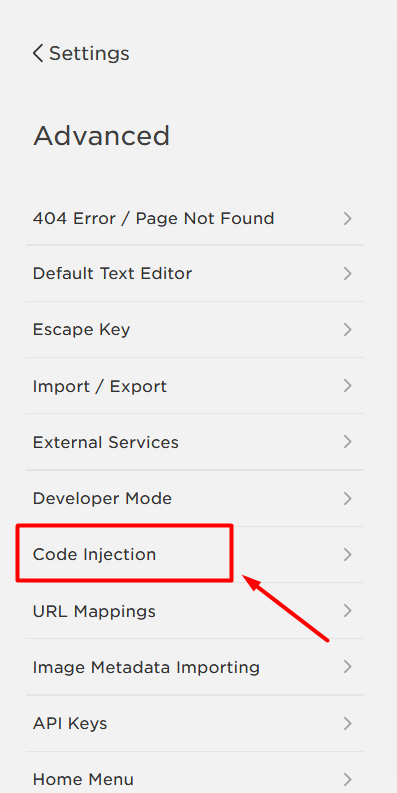Expand Image Metadata Importing via its arrow
The width and height of the screenshot is (397, 793).
coord(347,667)
